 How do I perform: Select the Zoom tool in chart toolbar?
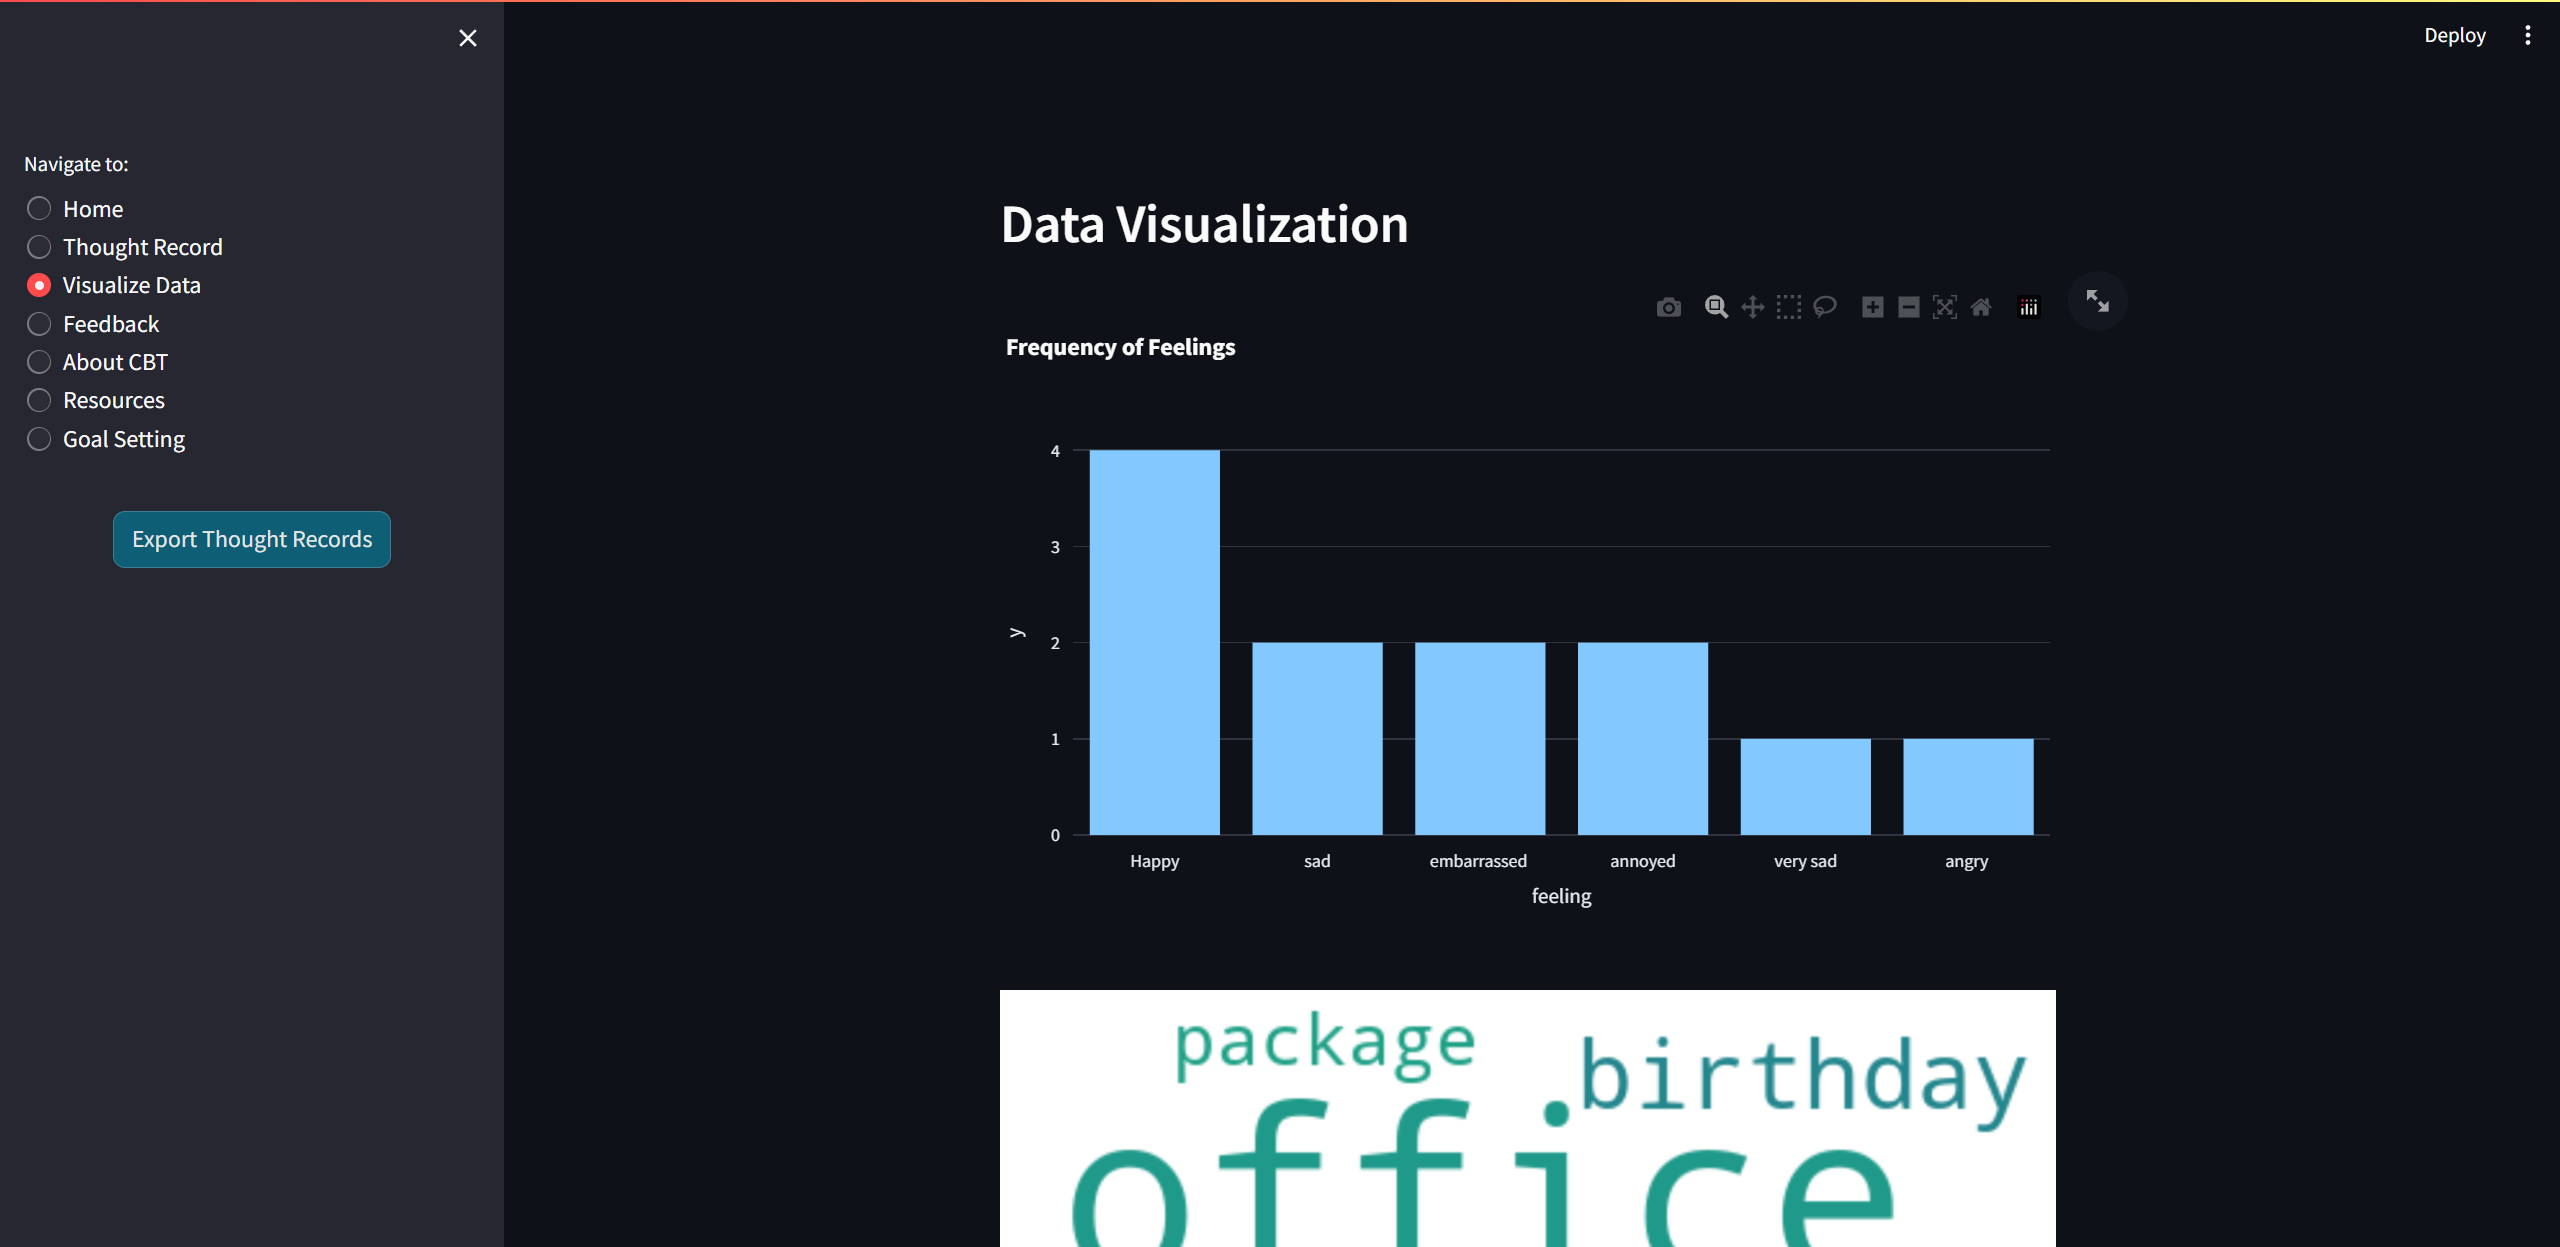[x=1716, y=307]
